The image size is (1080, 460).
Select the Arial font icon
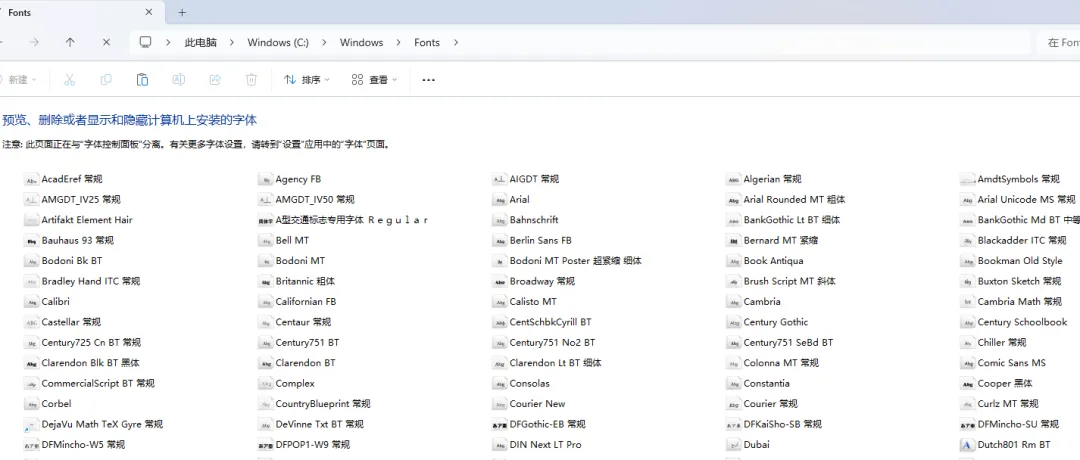499,200
